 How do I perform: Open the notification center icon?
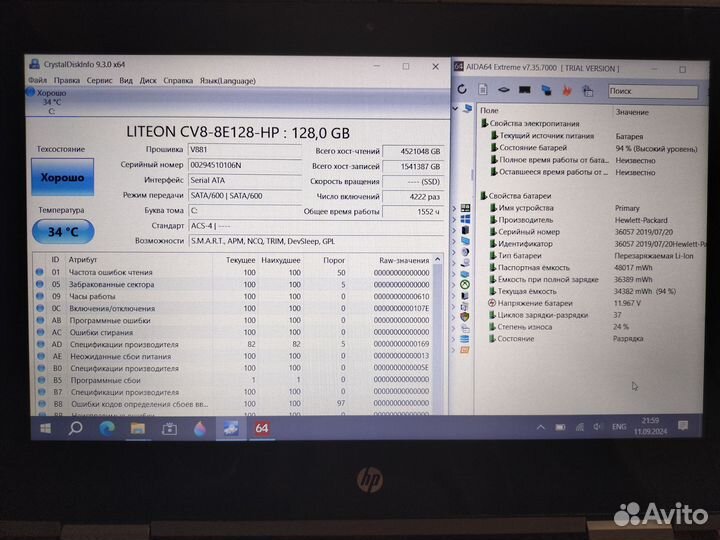pos(683,426)
